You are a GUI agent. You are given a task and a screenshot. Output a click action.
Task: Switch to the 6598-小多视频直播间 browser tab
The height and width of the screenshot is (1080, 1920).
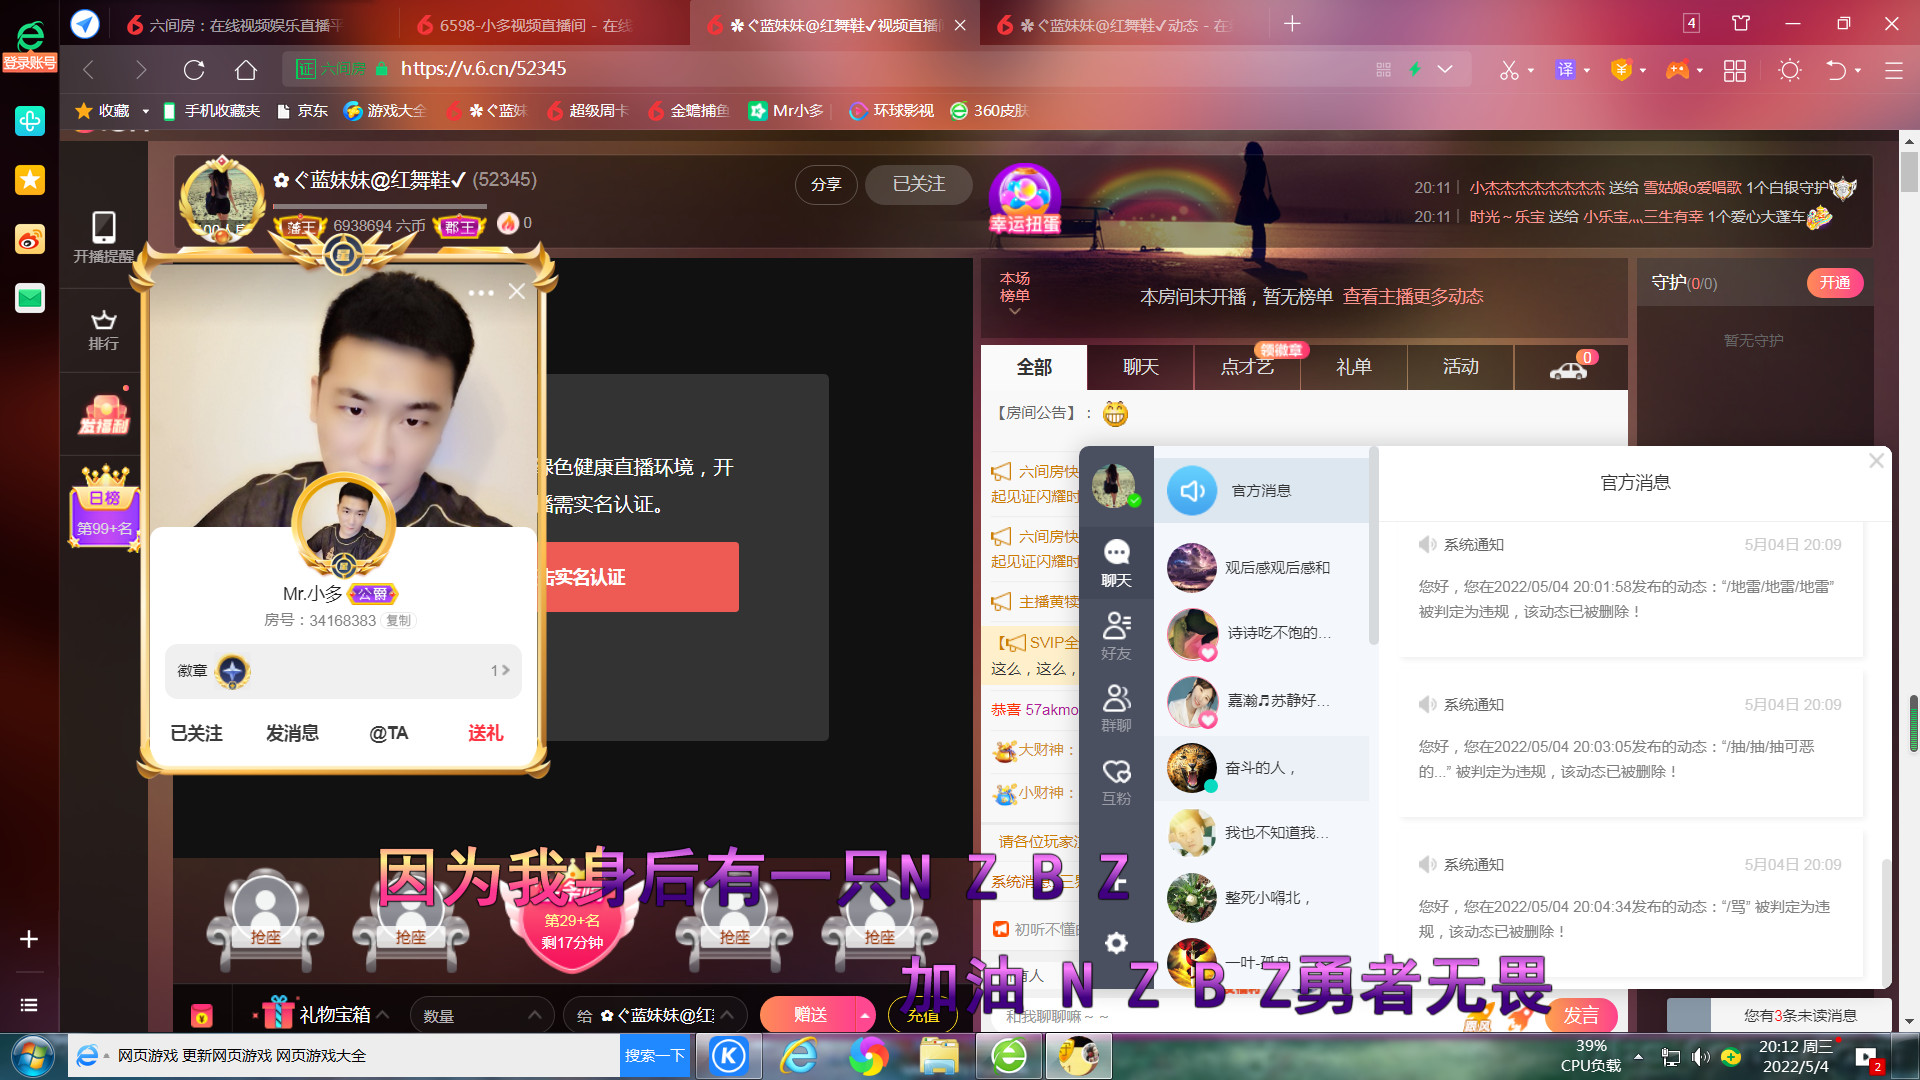(x=535, y=25)
